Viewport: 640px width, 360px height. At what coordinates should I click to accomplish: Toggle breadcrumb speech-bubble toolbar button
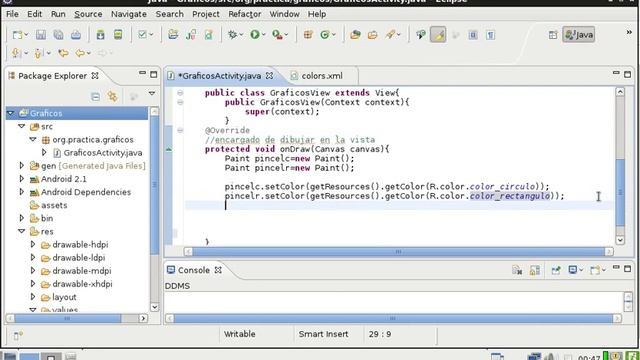(x=420, y=35)
